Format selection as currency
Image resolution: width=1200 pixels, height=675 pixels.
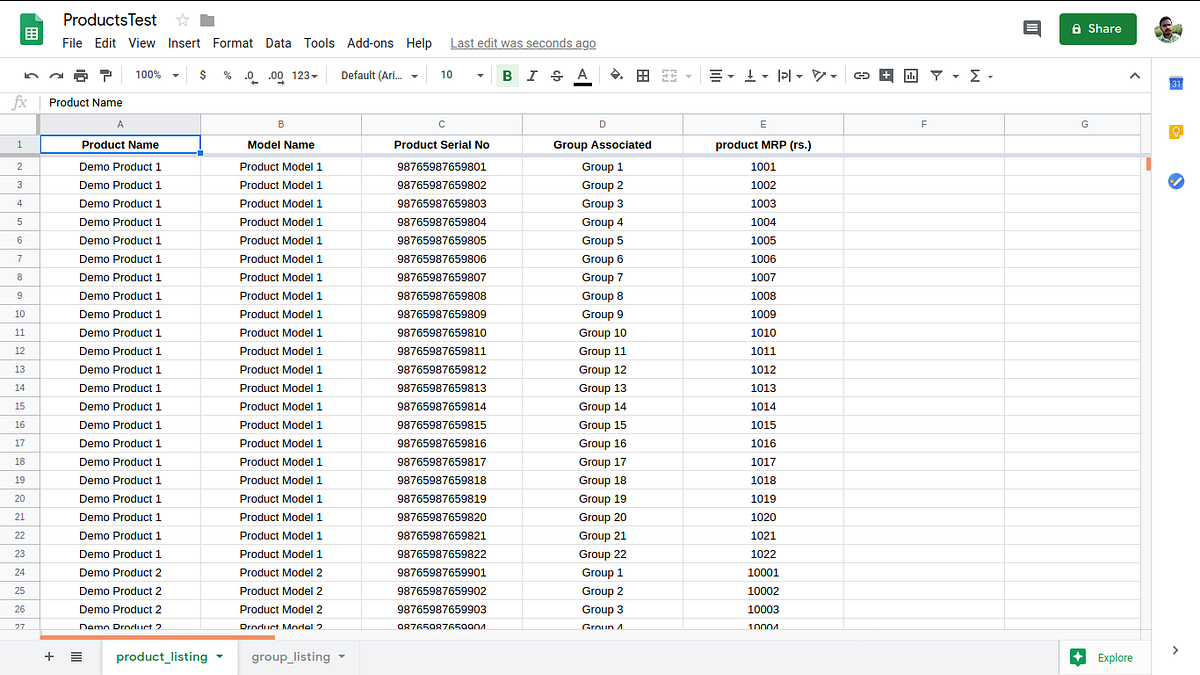(203, 75)
